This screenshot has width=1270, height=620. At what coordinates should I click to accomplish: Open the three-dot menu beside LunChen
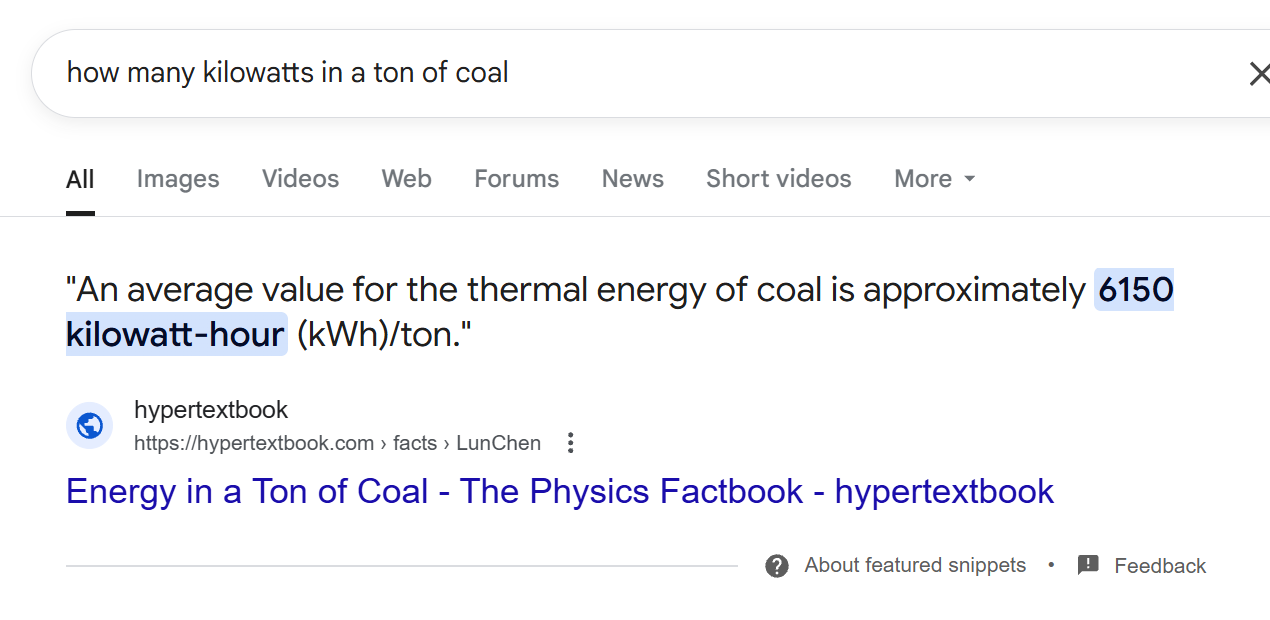[x=570, y=443]
